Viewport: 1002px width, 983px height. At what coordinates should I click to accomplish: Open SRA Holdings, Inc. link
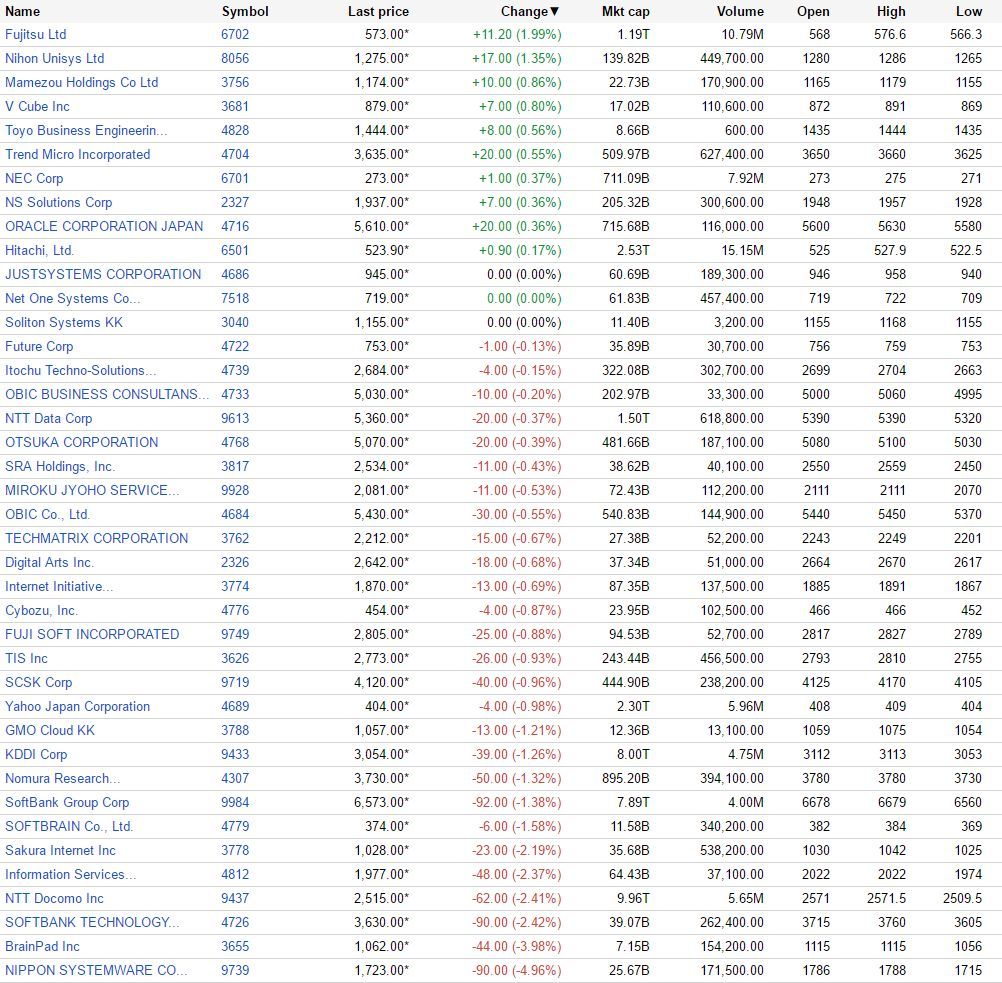pyautogui.click(x=60, y=466)
